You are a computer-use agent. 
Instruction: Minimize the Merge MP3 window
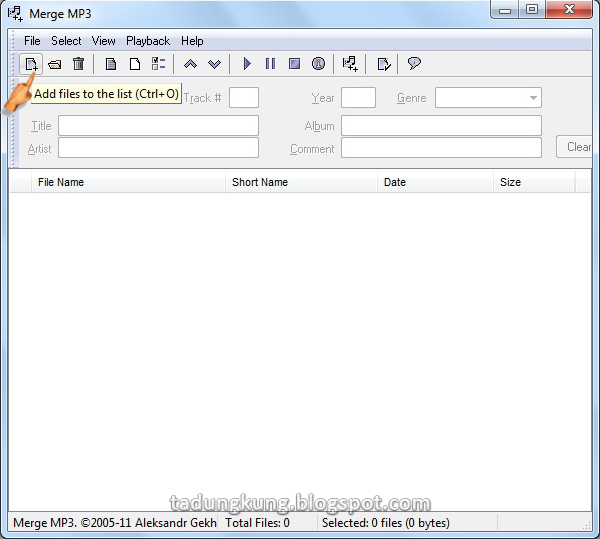pyautogui.click(x=505, y=10)
